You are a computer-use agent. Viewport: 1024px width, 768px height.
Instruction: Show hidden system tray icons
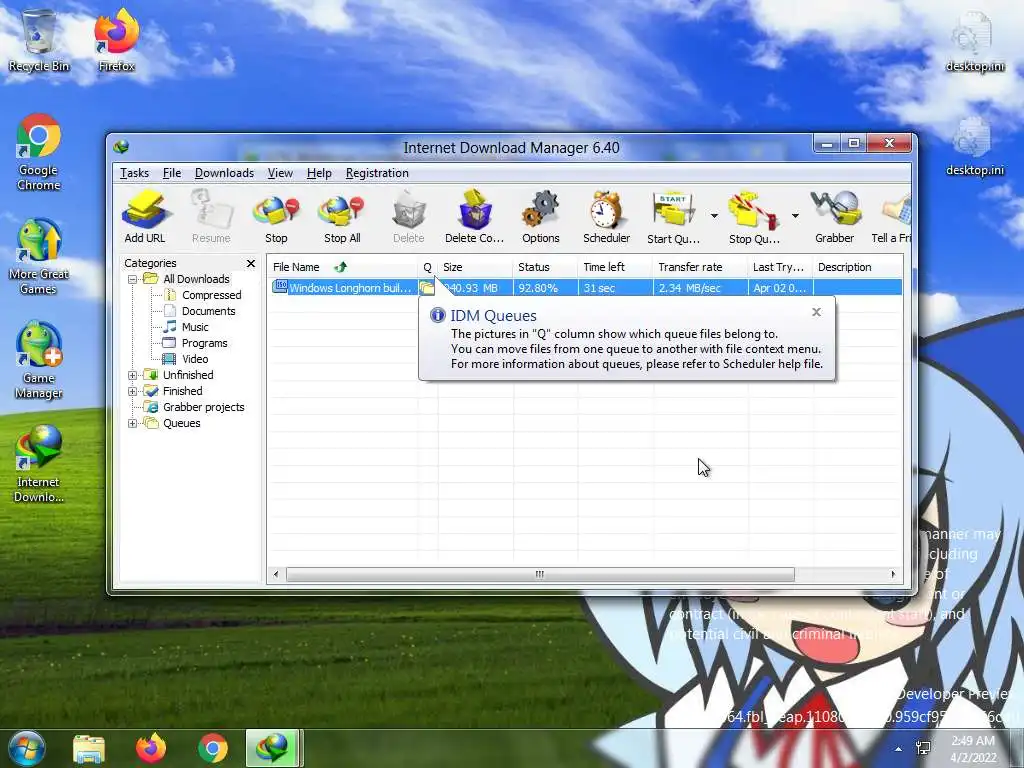tap(899, 749)
